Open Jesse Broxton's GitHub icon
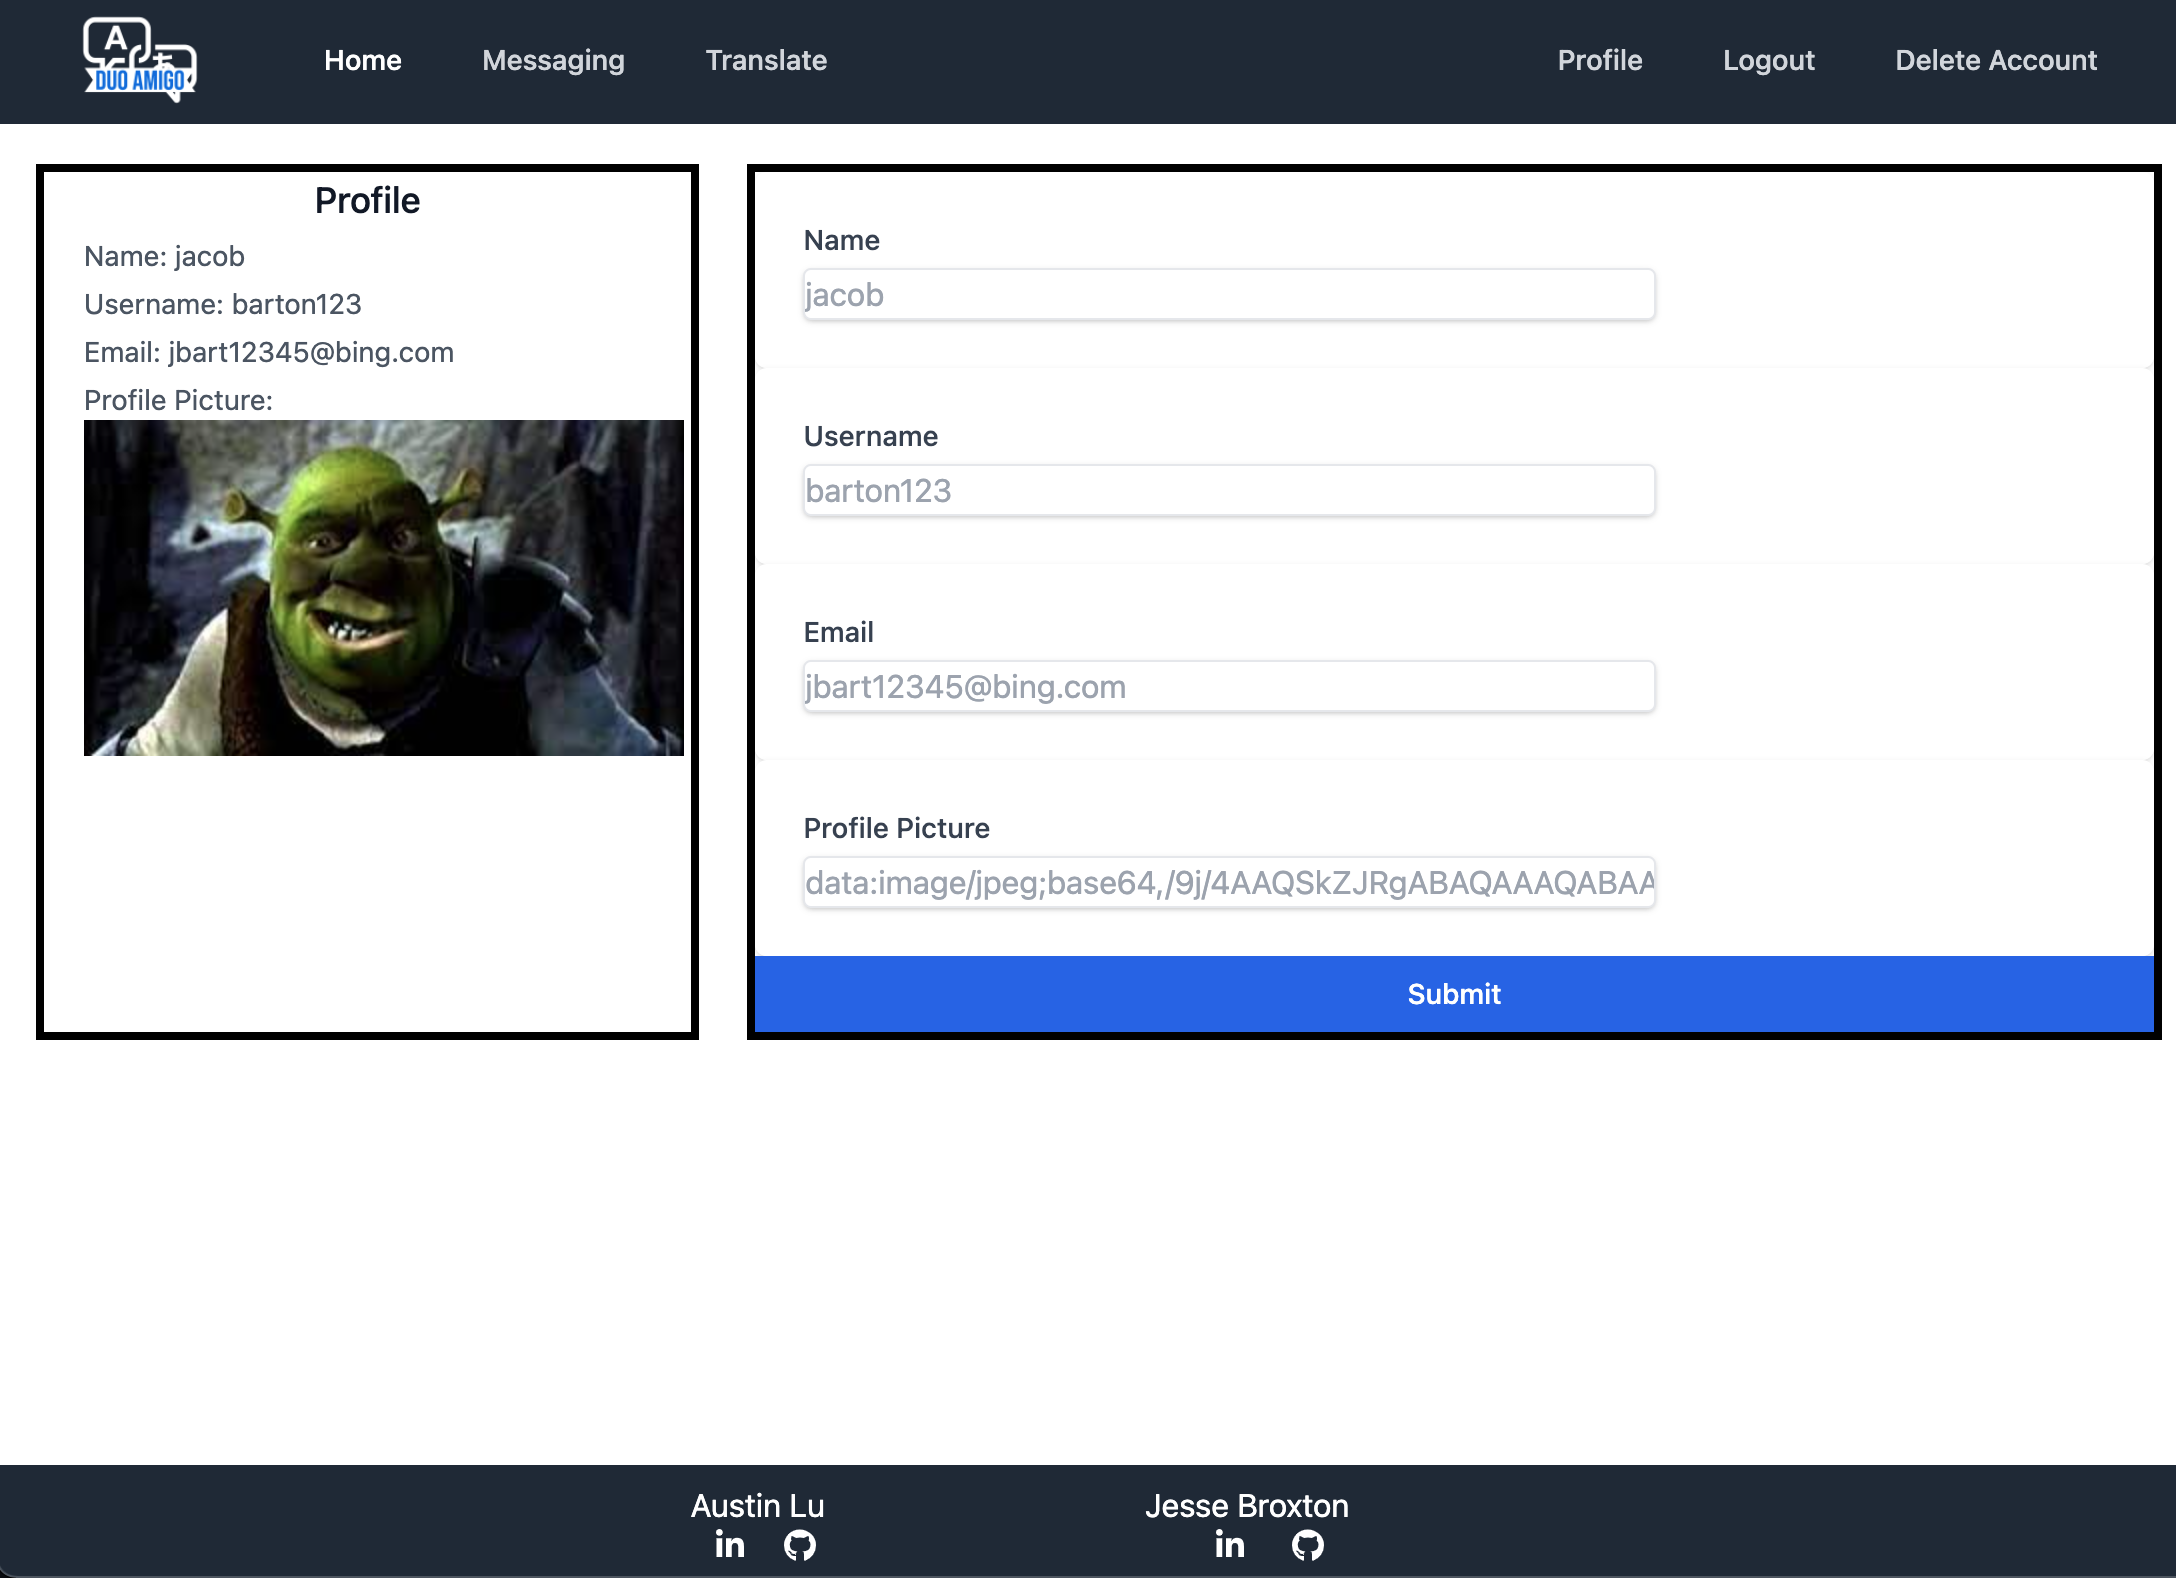2176x1578 pixels. click(x=1308, y=1545)
